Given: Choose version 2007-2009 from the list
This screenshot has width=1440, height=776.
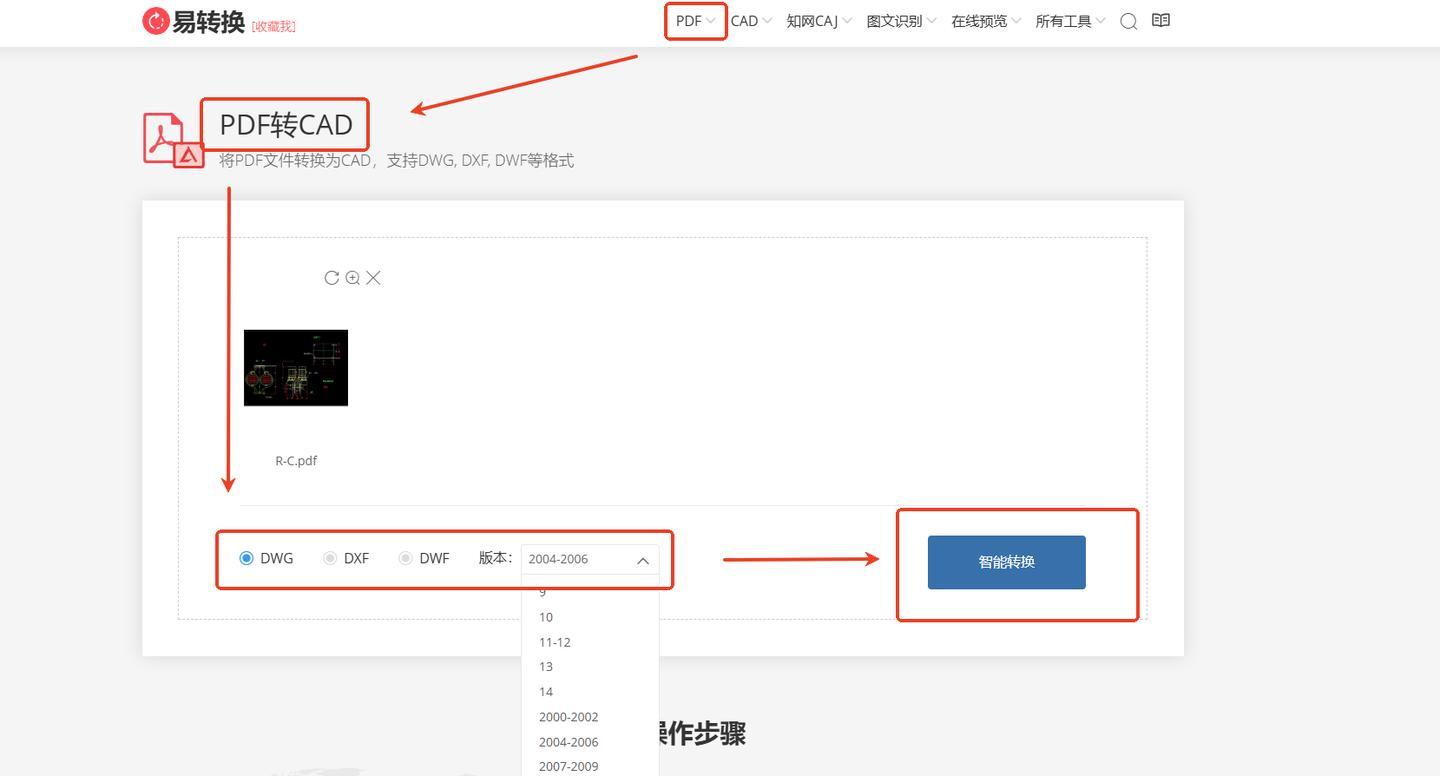Looking at the screenshot, I should point(568,766).
